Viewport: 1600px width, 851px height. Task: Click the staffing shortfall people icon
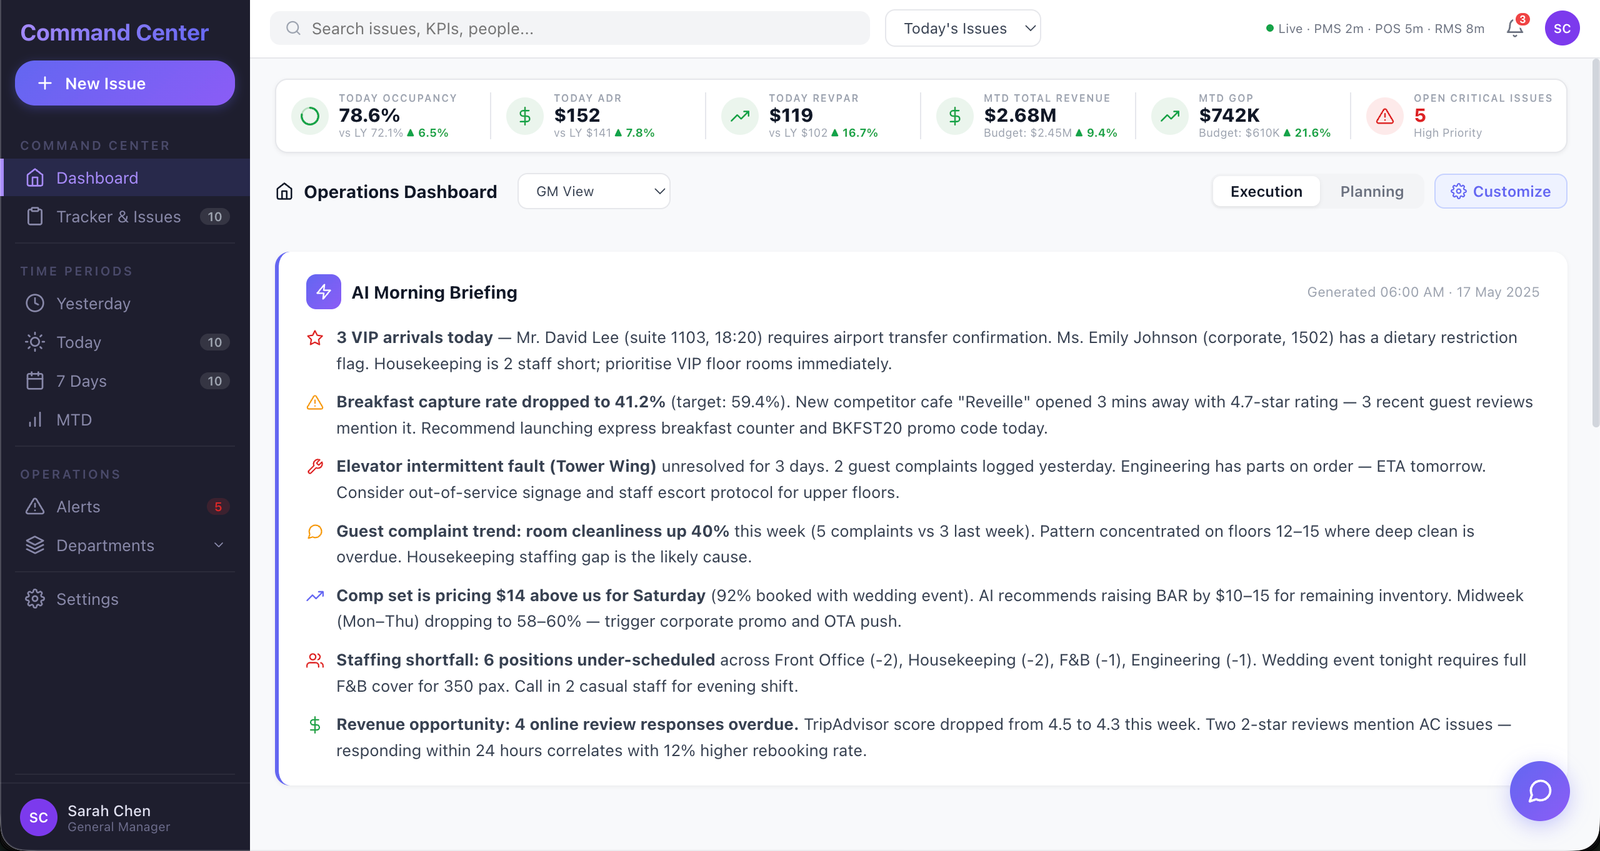(x=315, y=660)
